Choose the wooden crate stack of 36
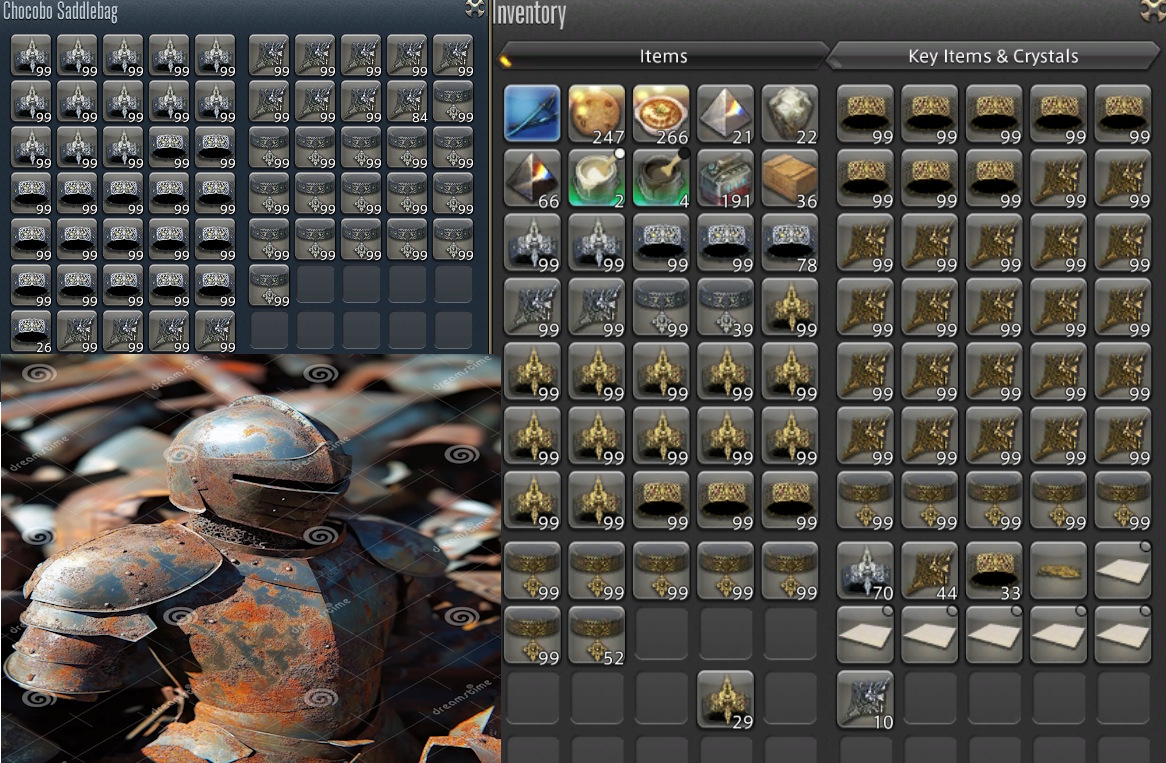This screenshot has width=1166, height=763. click(790, 178)
